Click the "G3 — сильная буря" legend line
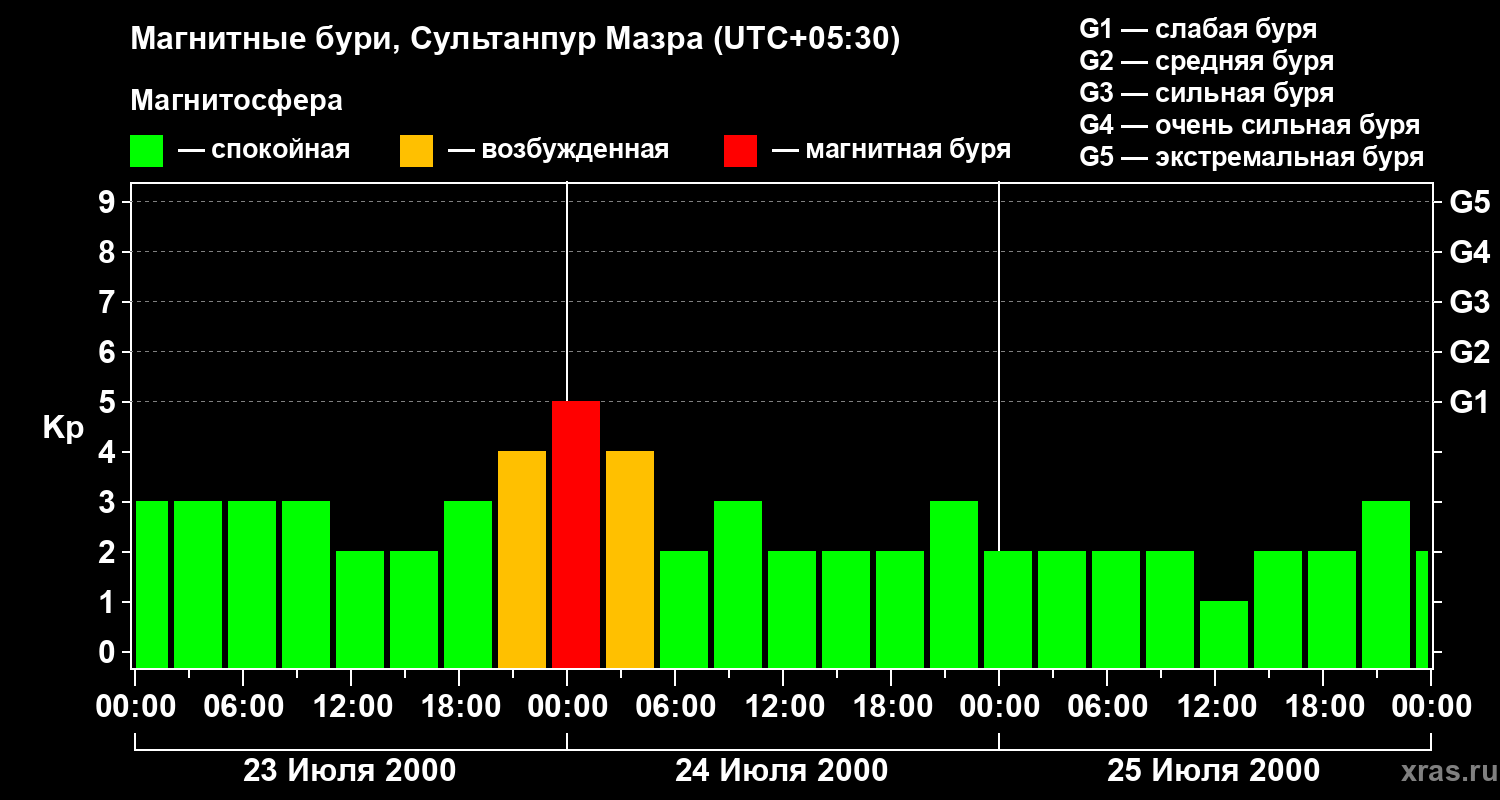Image resolution: width=1500 pixels, height=800 pixels. click(x=1207, y=93)
